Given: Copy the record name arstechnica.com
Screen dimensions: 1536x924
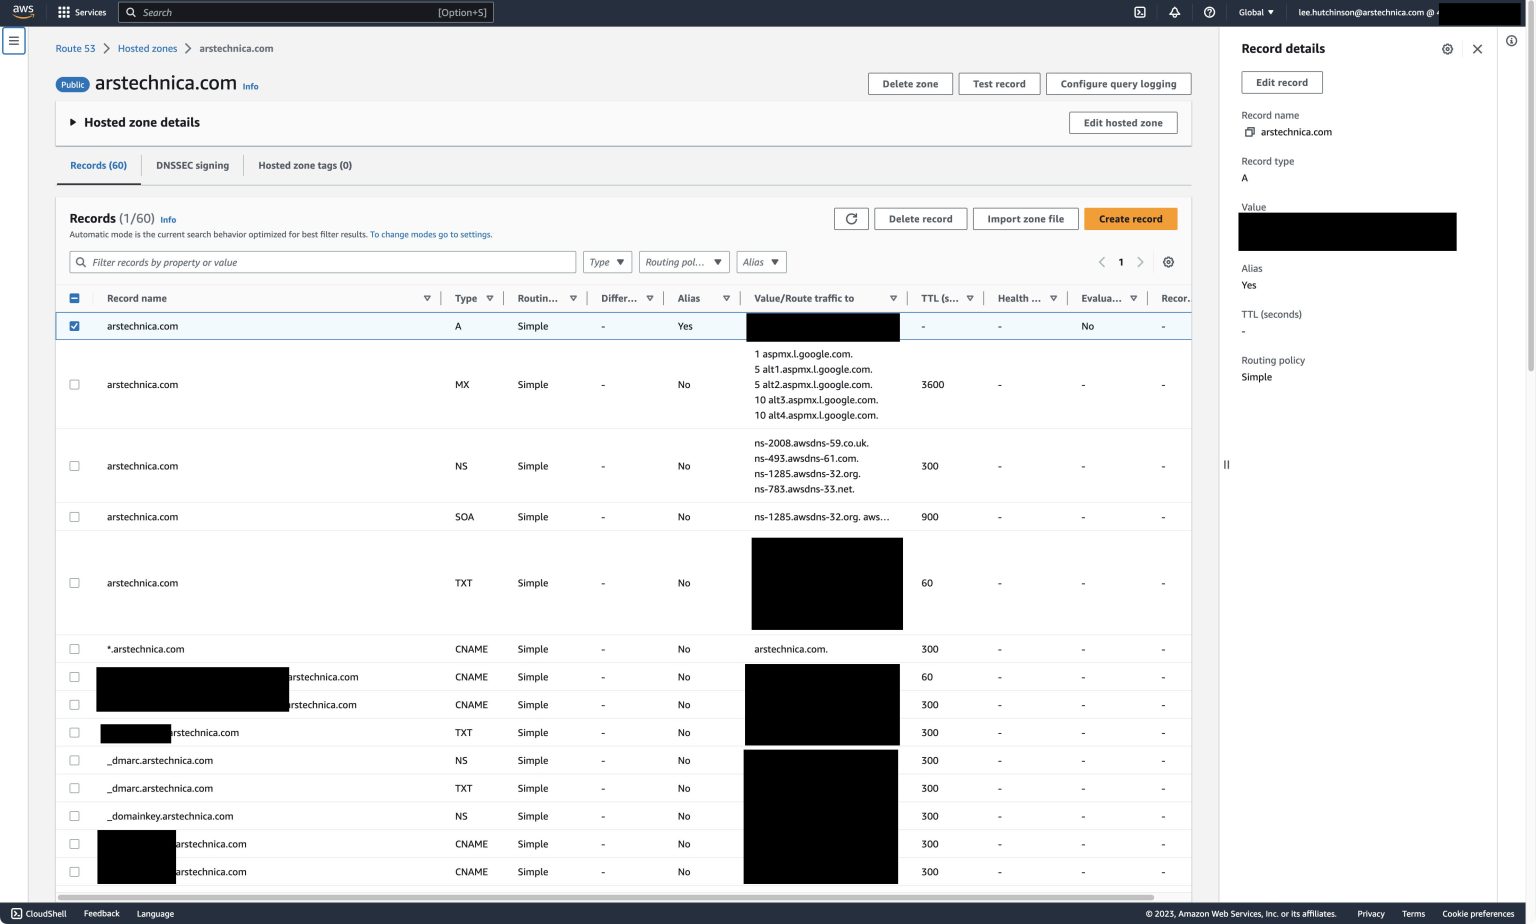Looking at the screenshot, I should (1249, 132).
